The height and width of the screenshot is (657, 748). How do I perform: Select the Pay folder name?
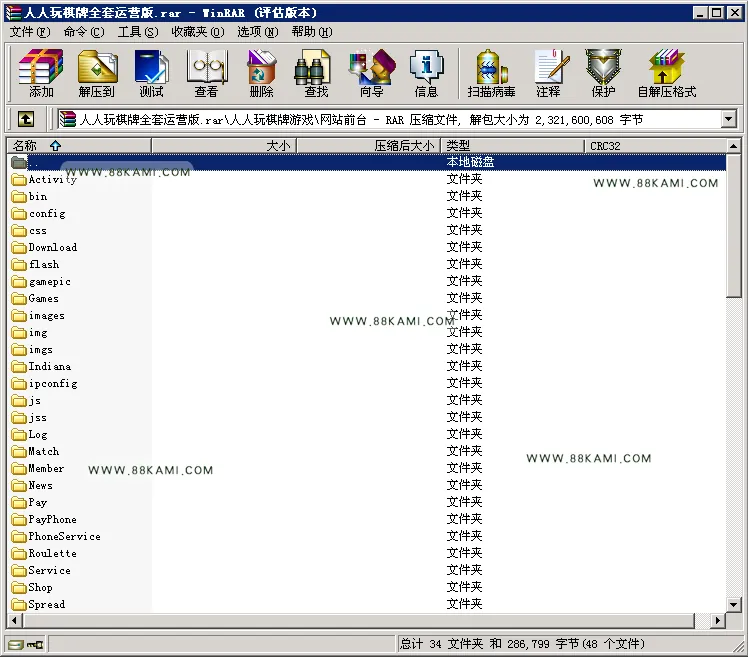37,502
